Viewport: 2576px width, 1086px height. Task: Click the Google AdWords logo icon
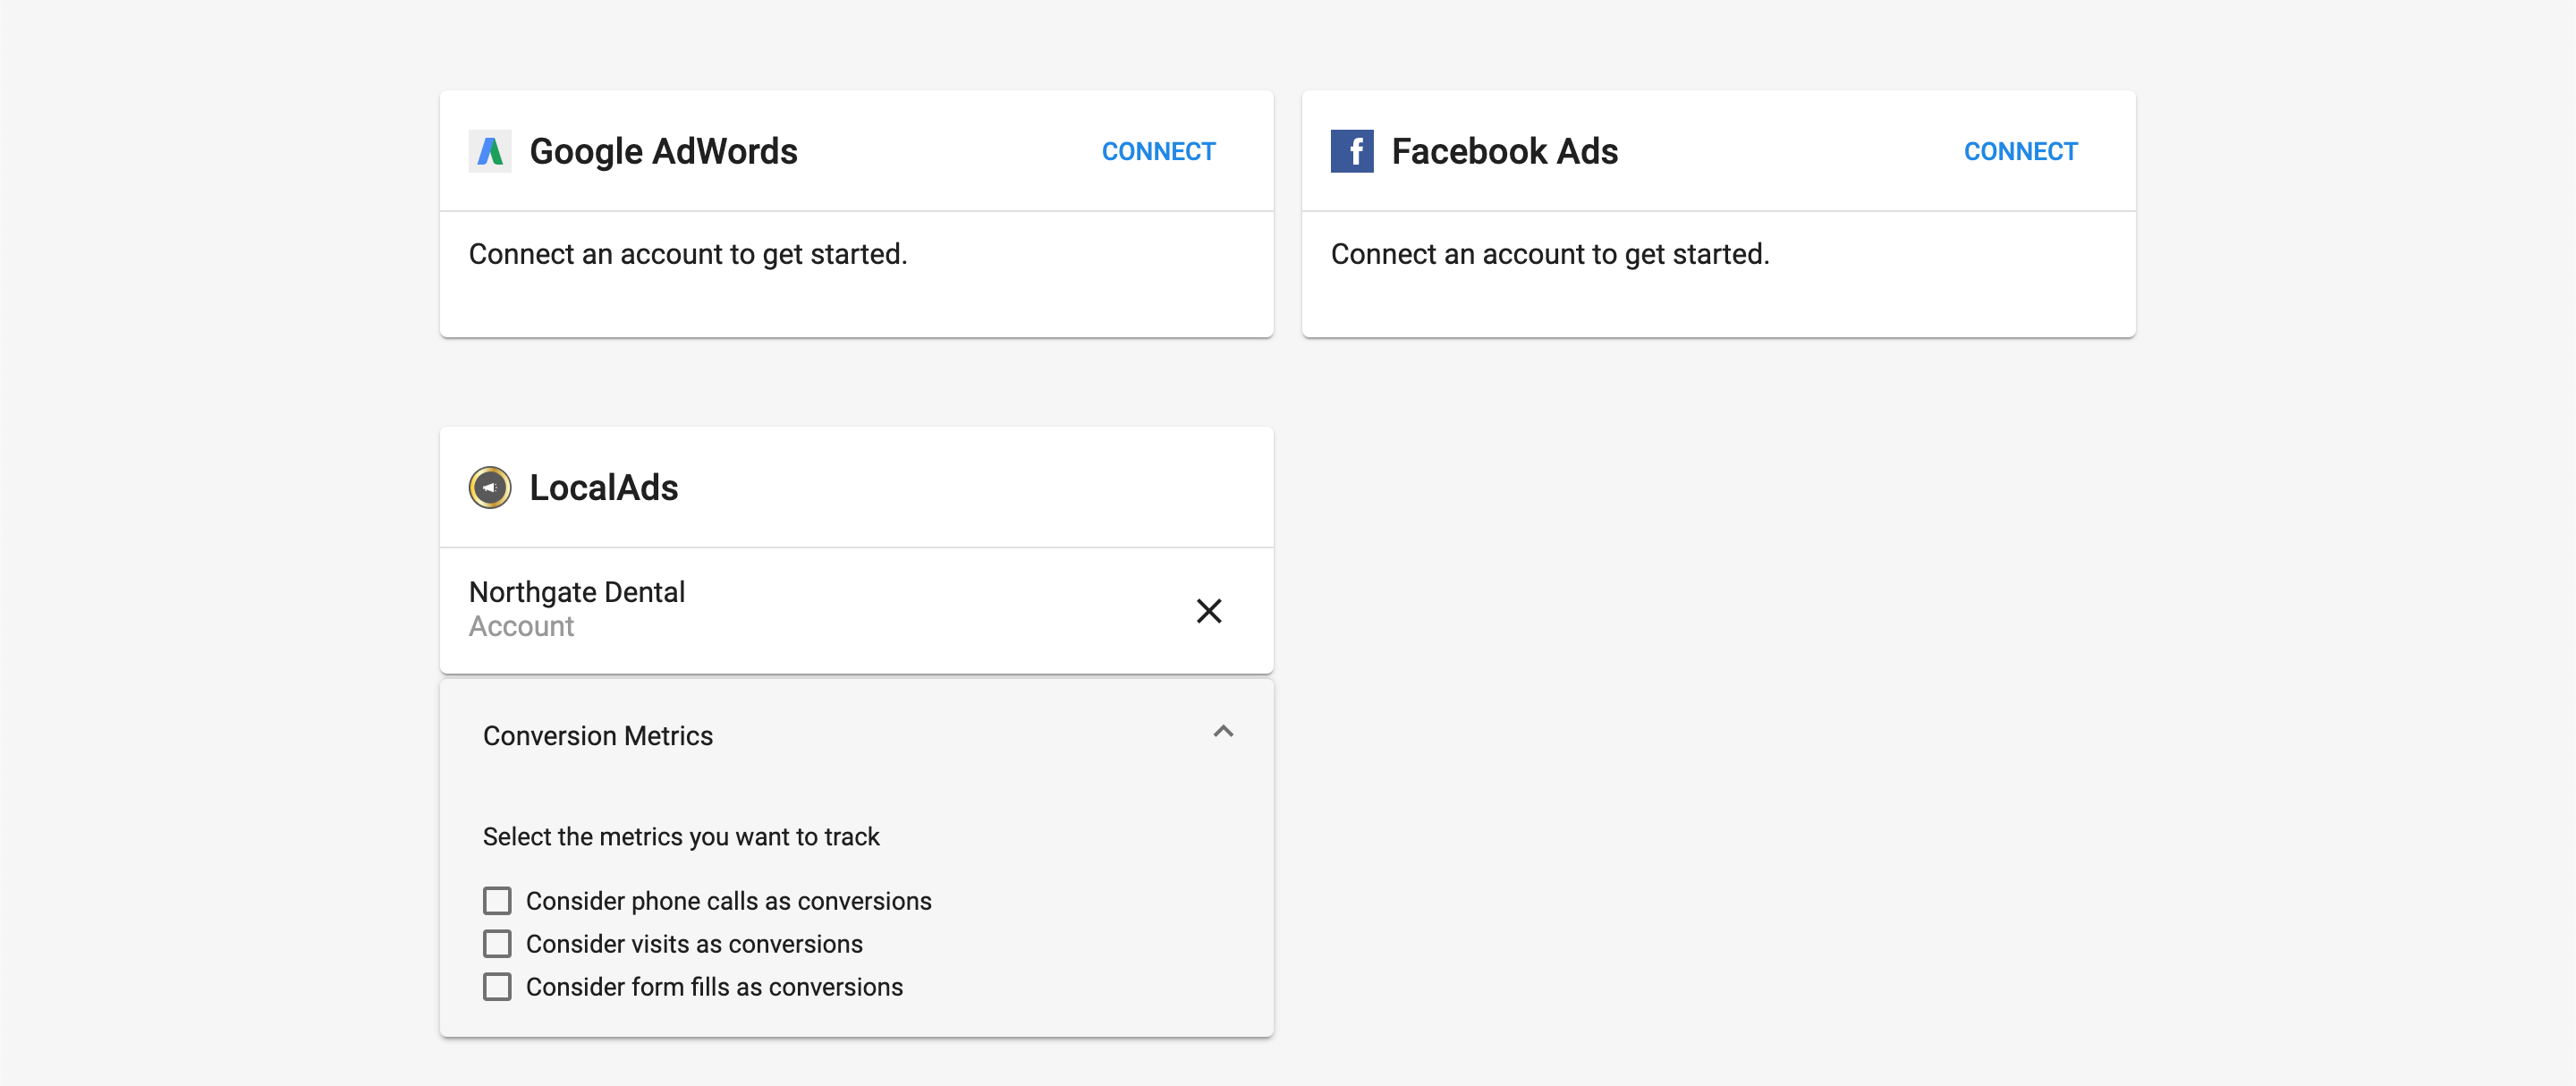click(491, 151)
